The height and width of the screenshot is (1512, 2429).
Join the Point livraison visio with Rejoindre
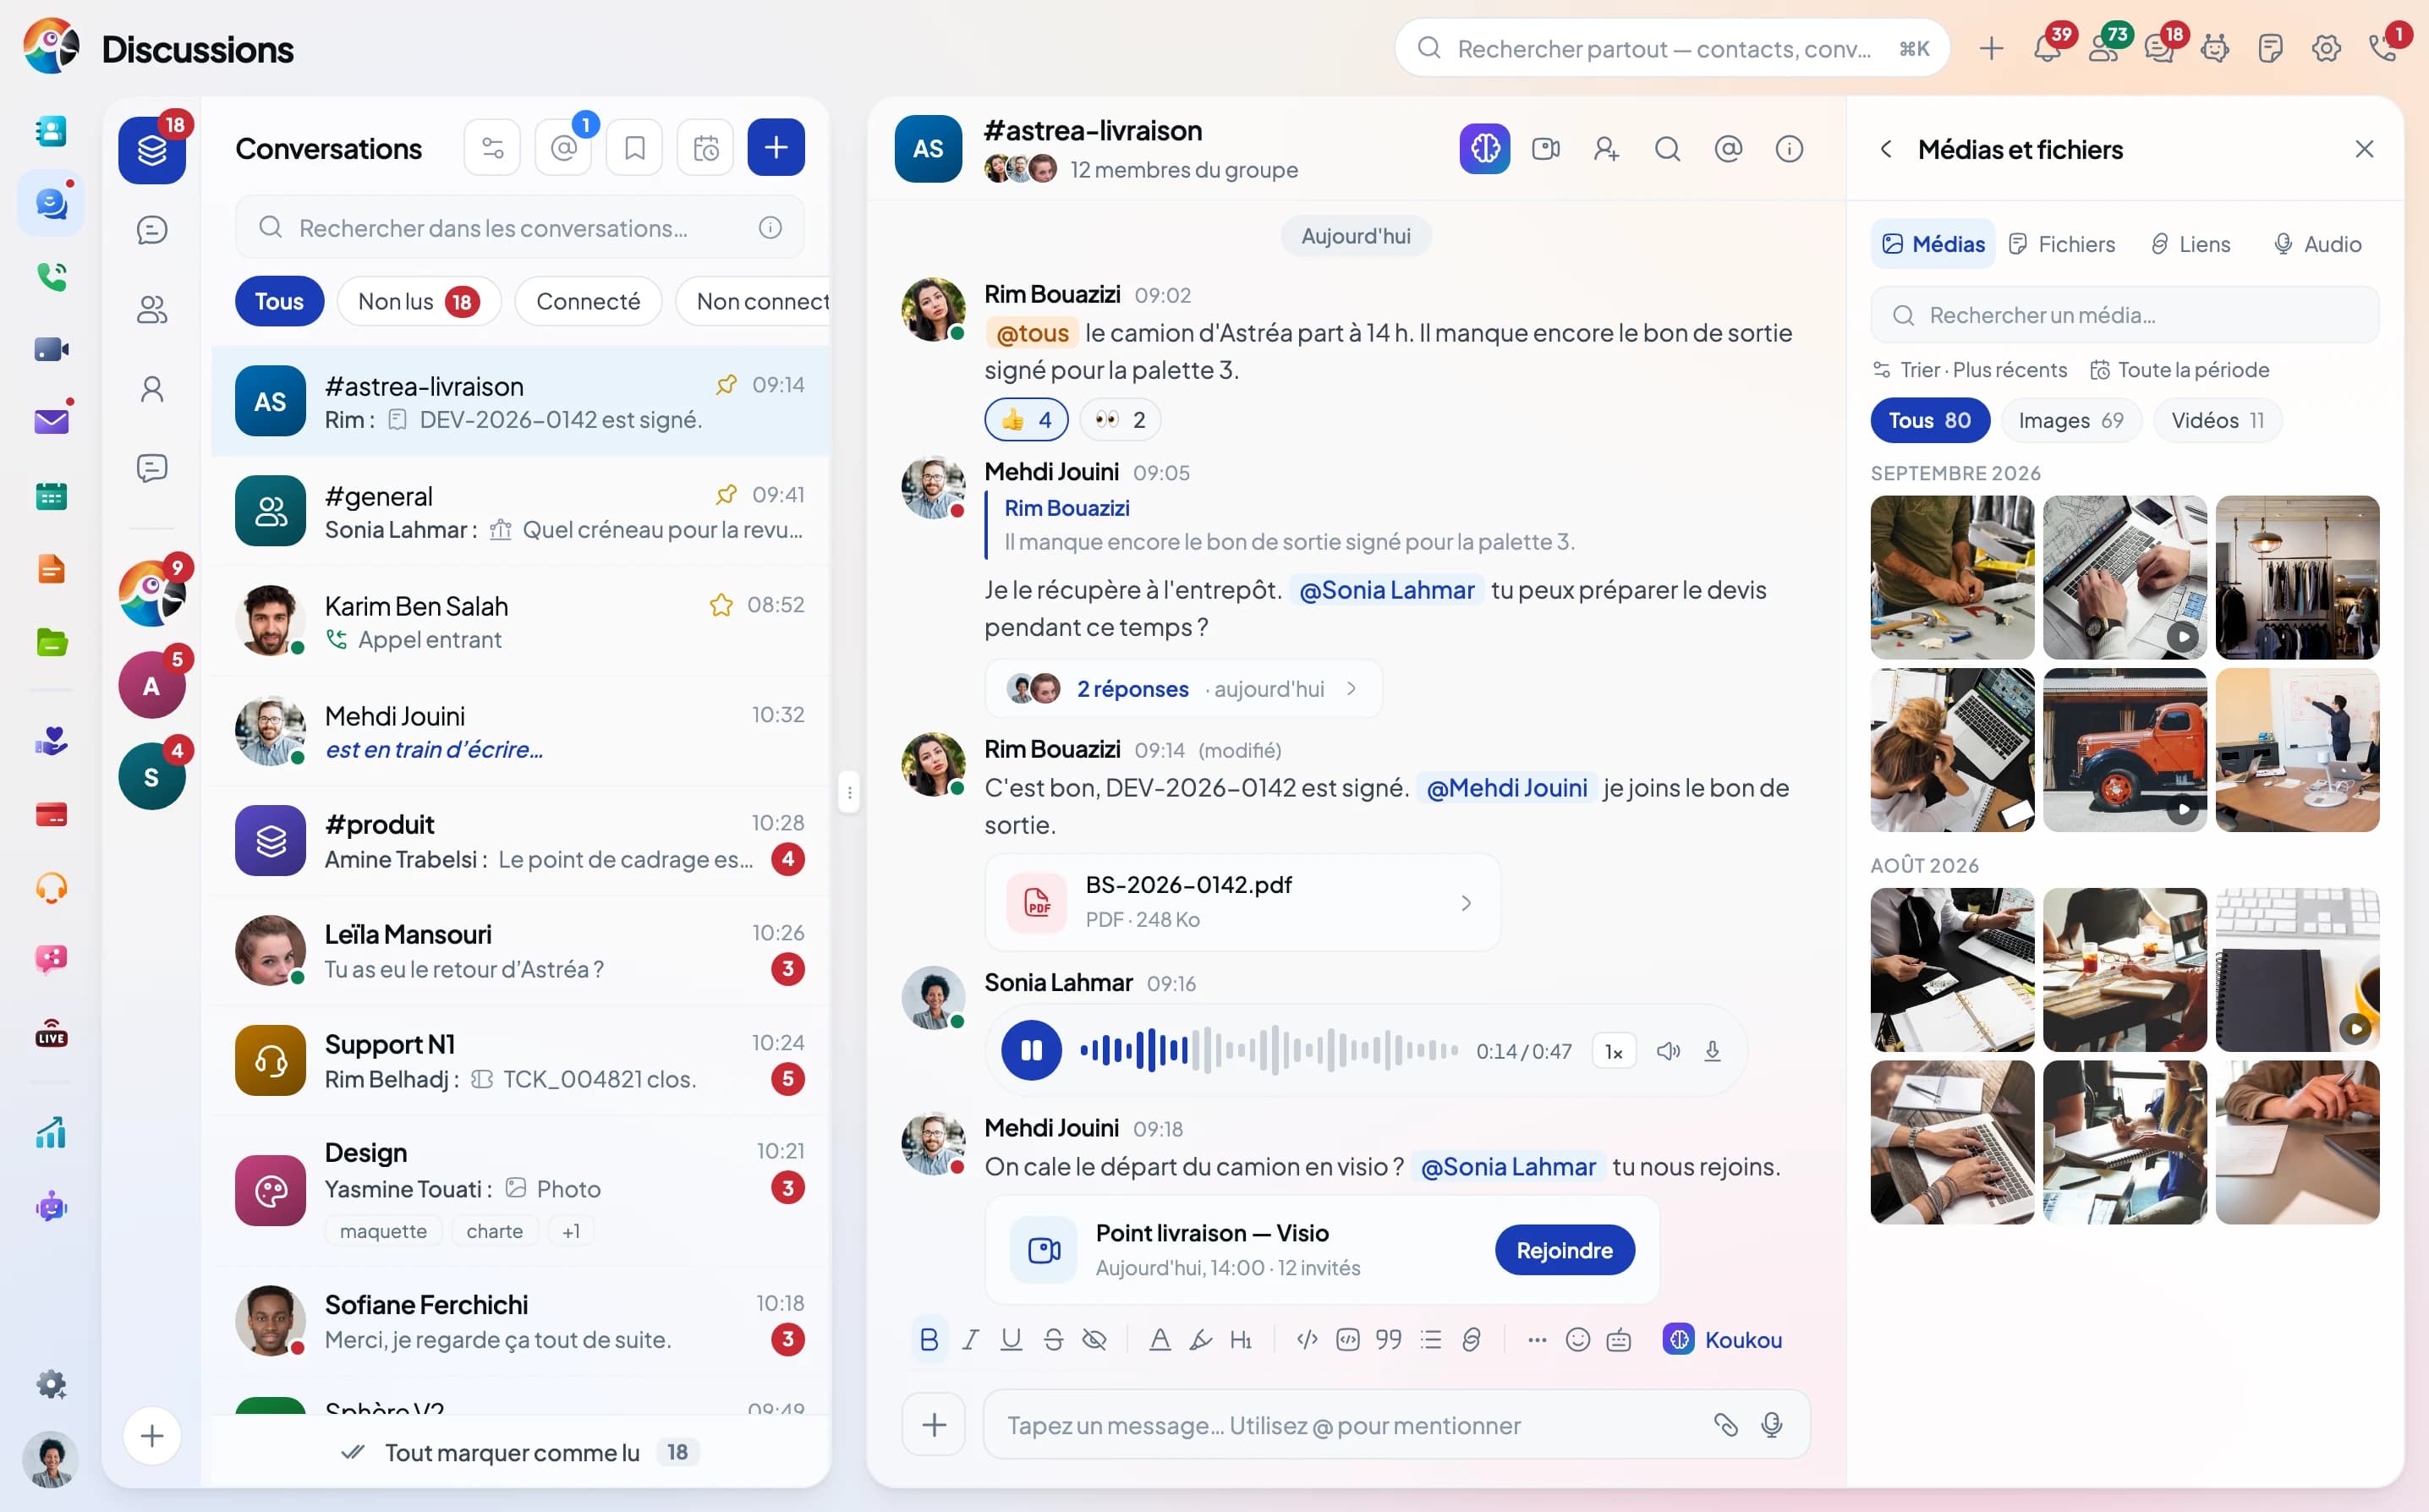[x=1564, y=1250]
